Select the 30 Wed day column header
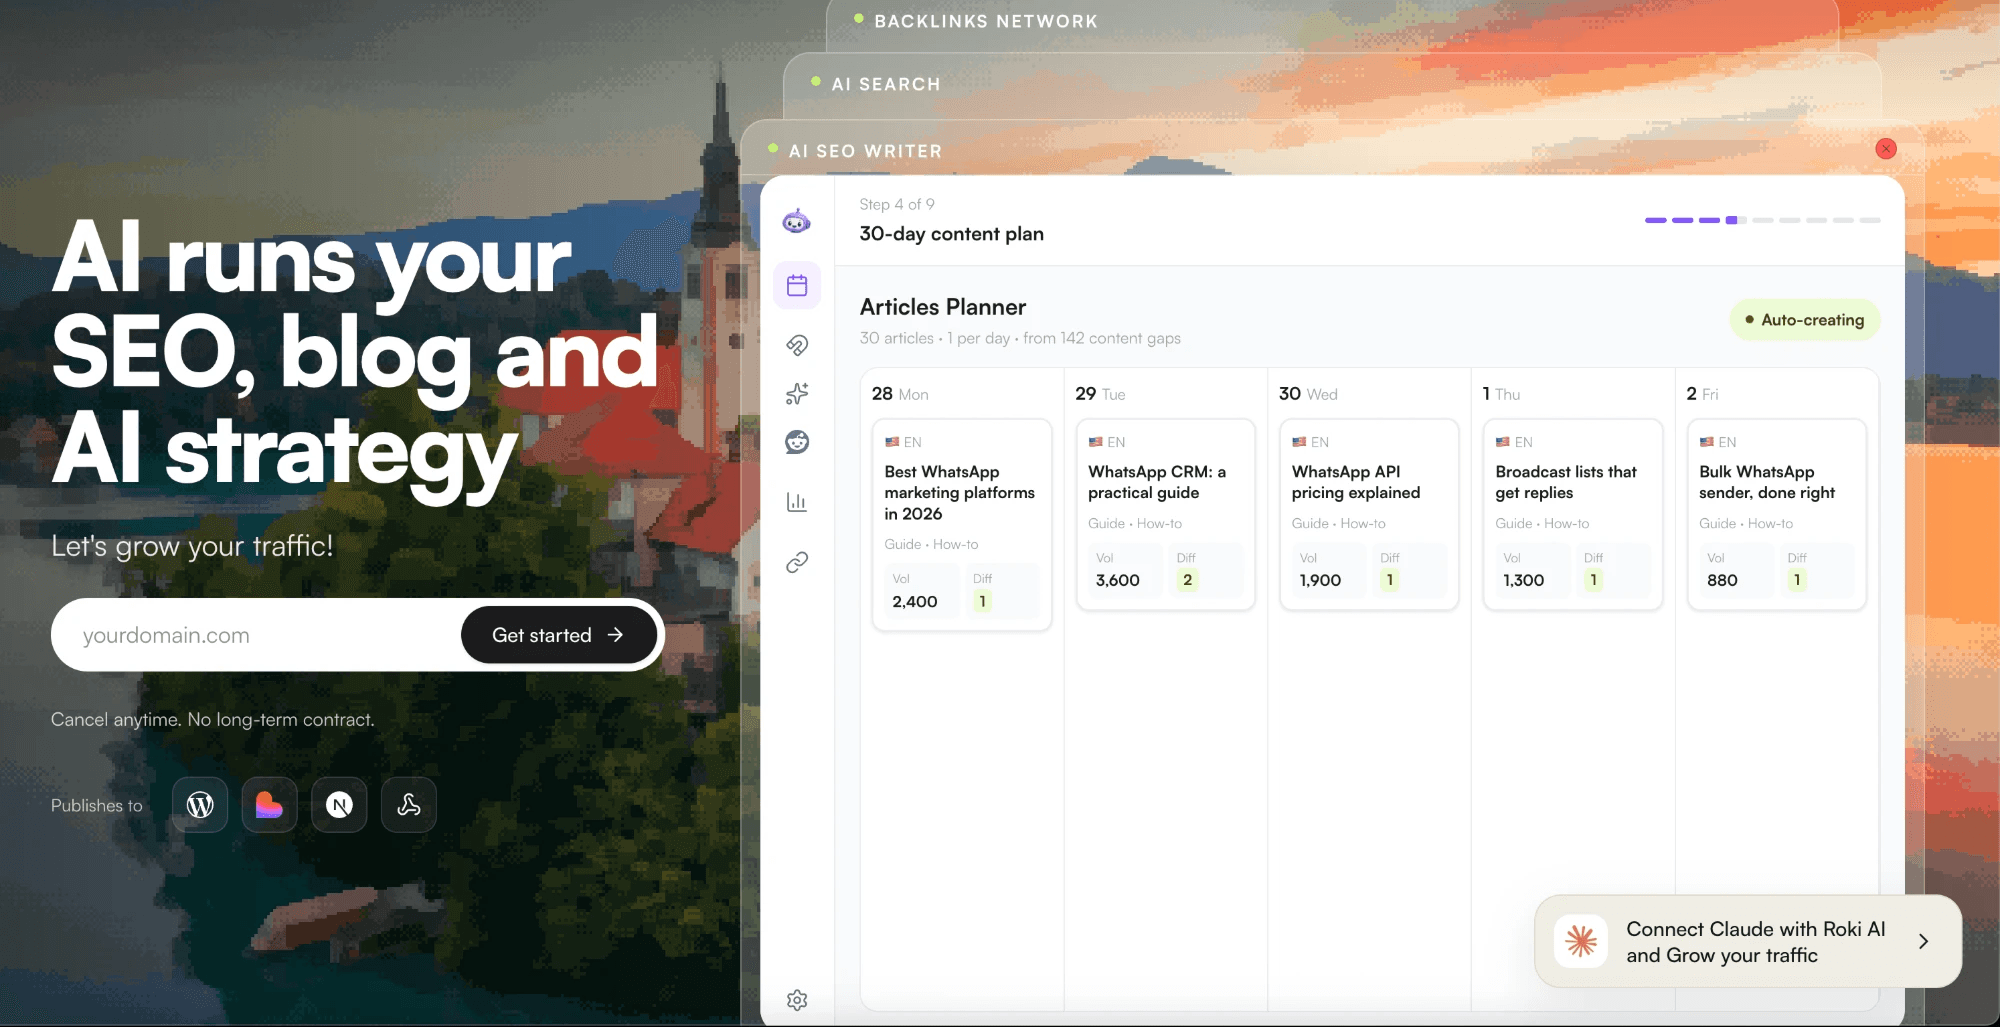The width and height of the screenshot is (2000, 1027). pyautogui.click(x=1308, y=394)
